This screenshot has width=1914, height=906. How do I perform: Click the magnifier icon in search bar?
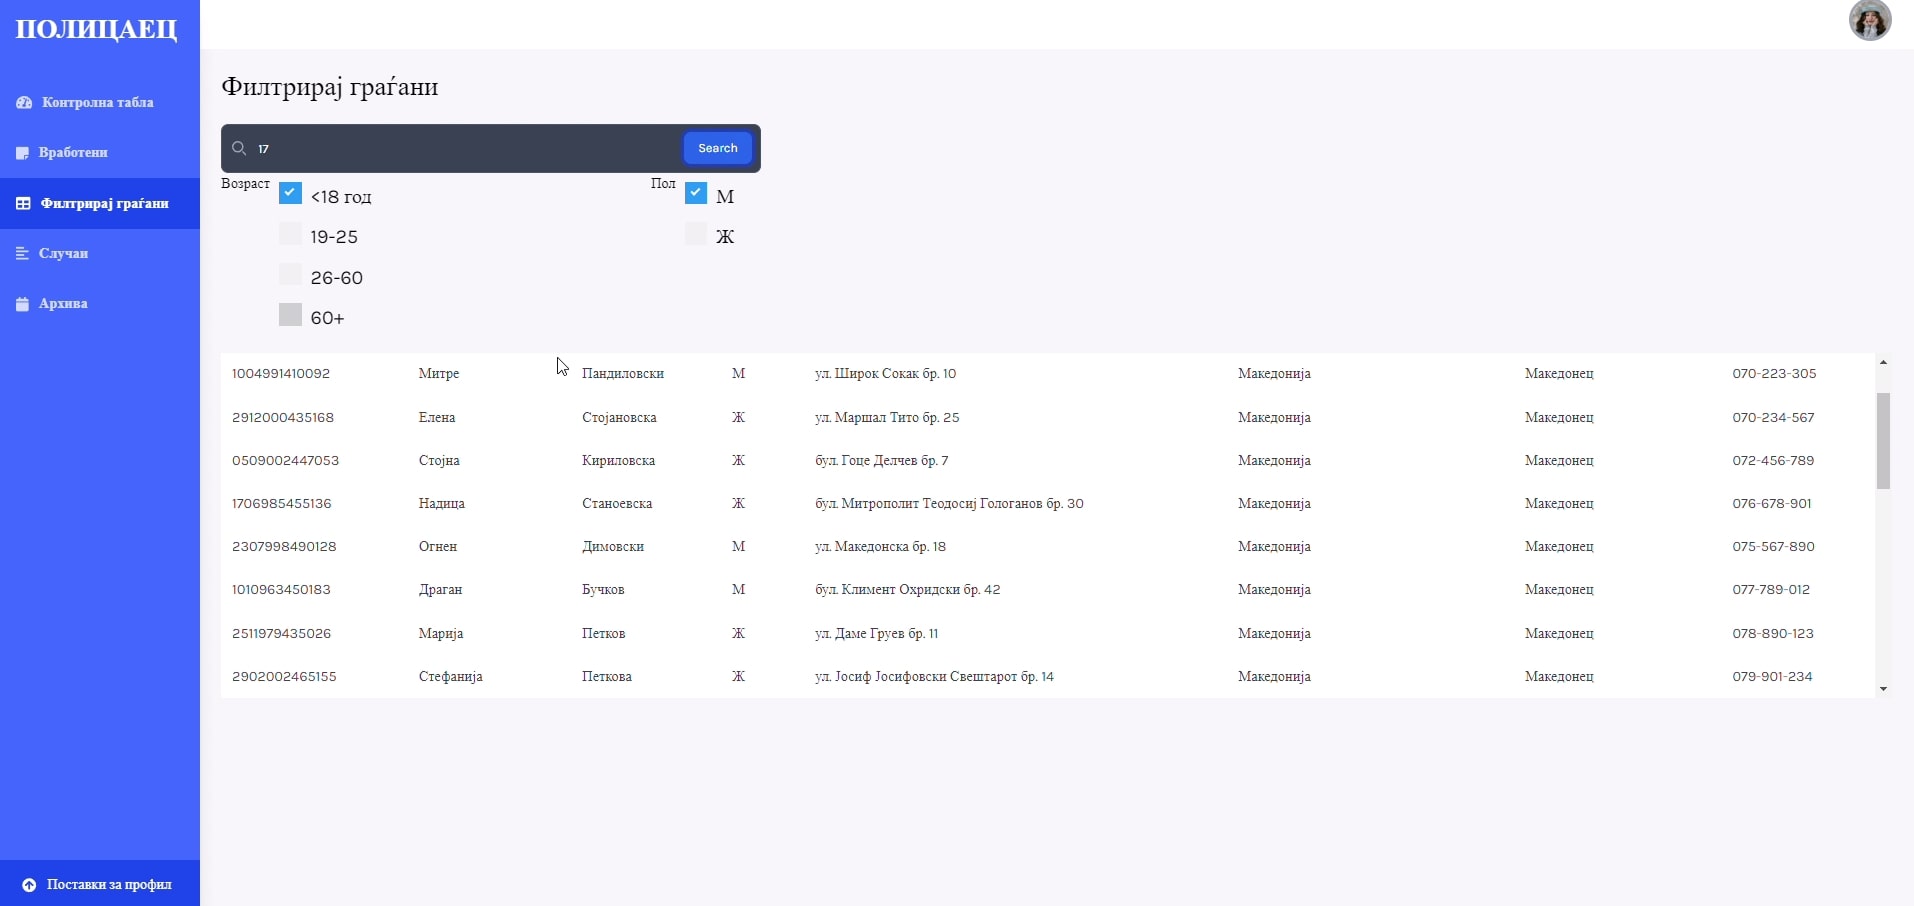tap(239, 149)
